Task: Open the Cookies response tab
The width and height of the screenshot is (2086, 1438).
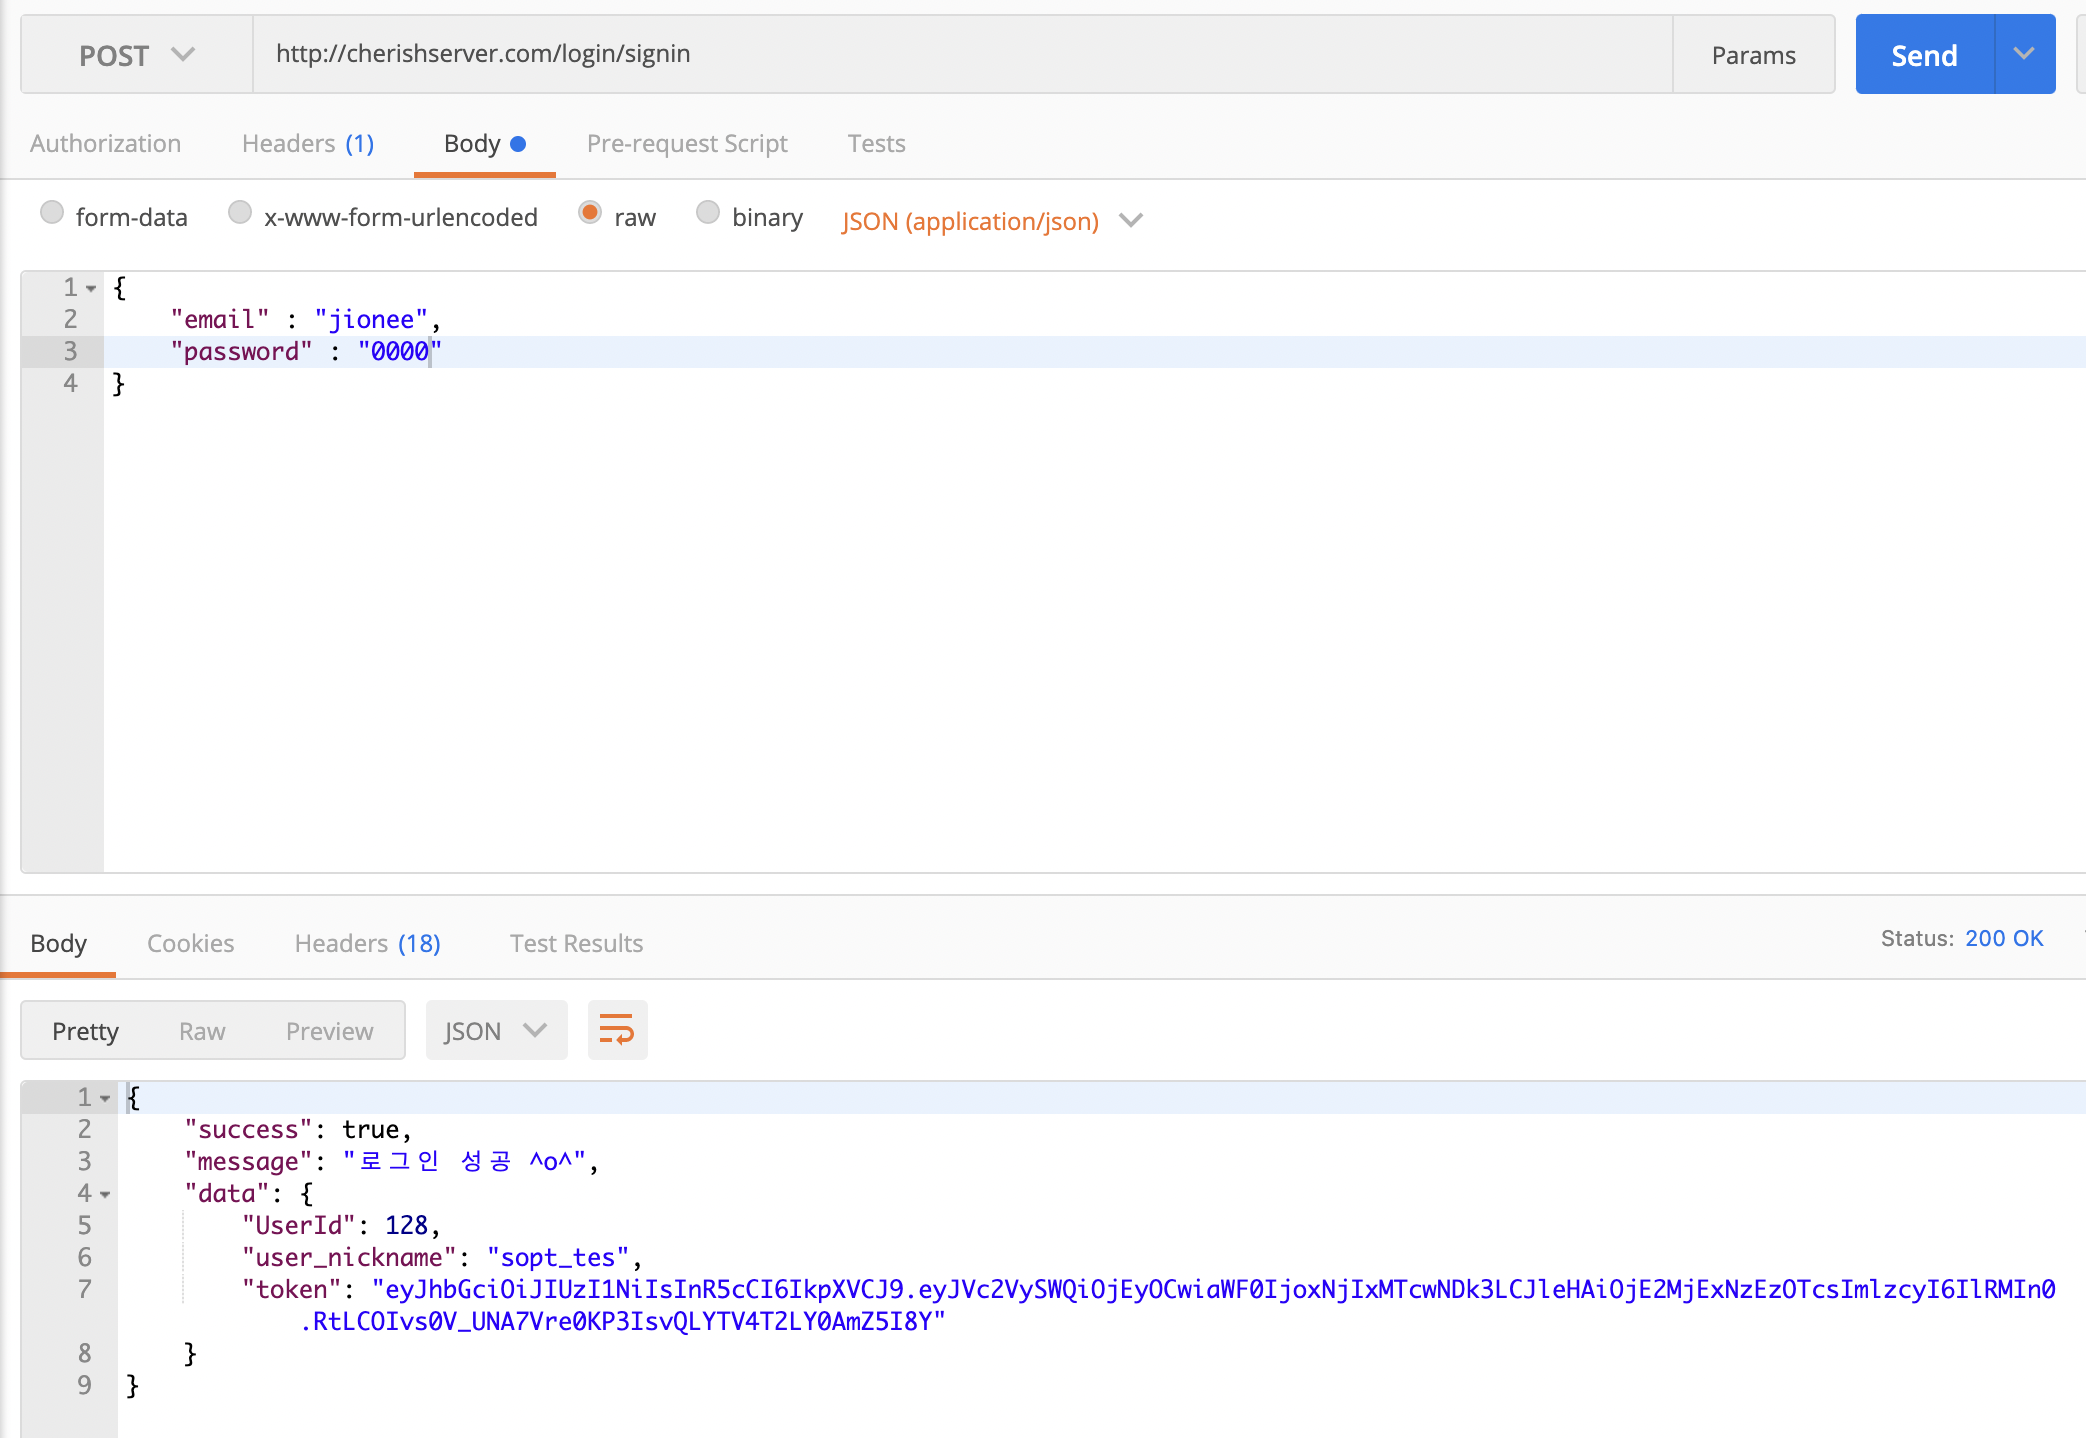Action: [x=190, y=942]
